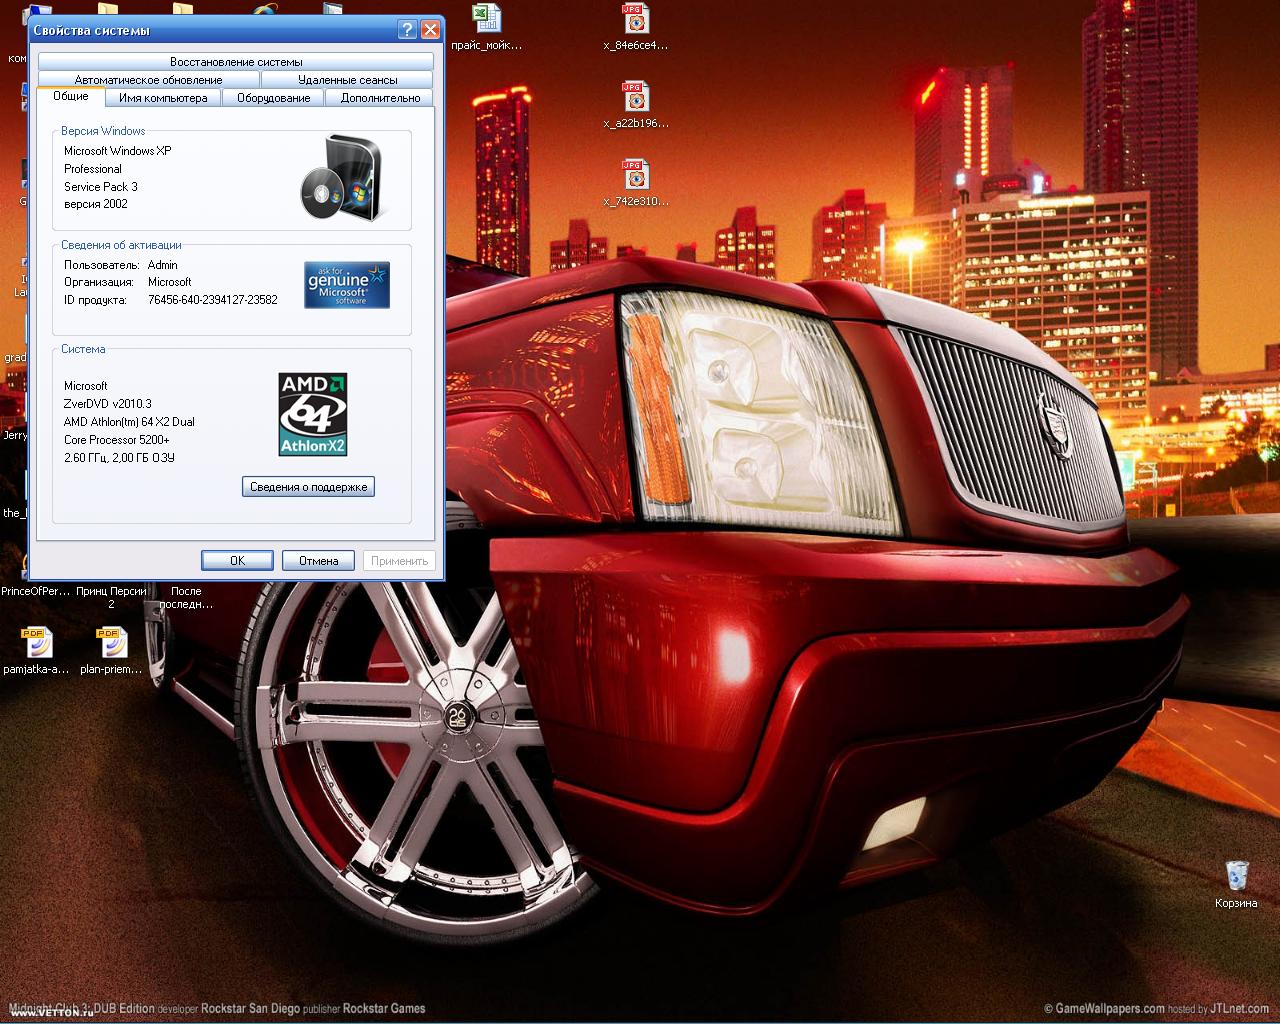Select the Общие tab
1280x1024 pixels.
click(71, 96)
